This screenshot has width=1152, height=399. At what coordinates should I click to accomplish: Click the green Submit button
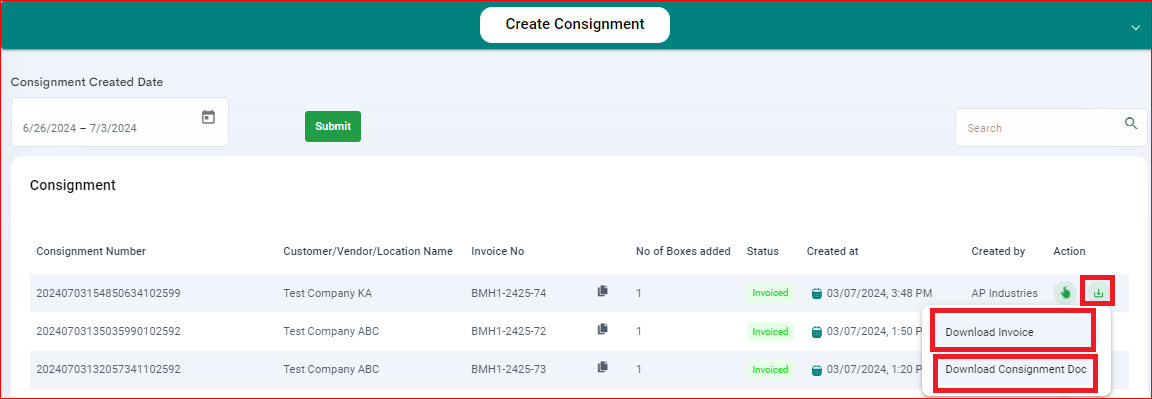333,126
